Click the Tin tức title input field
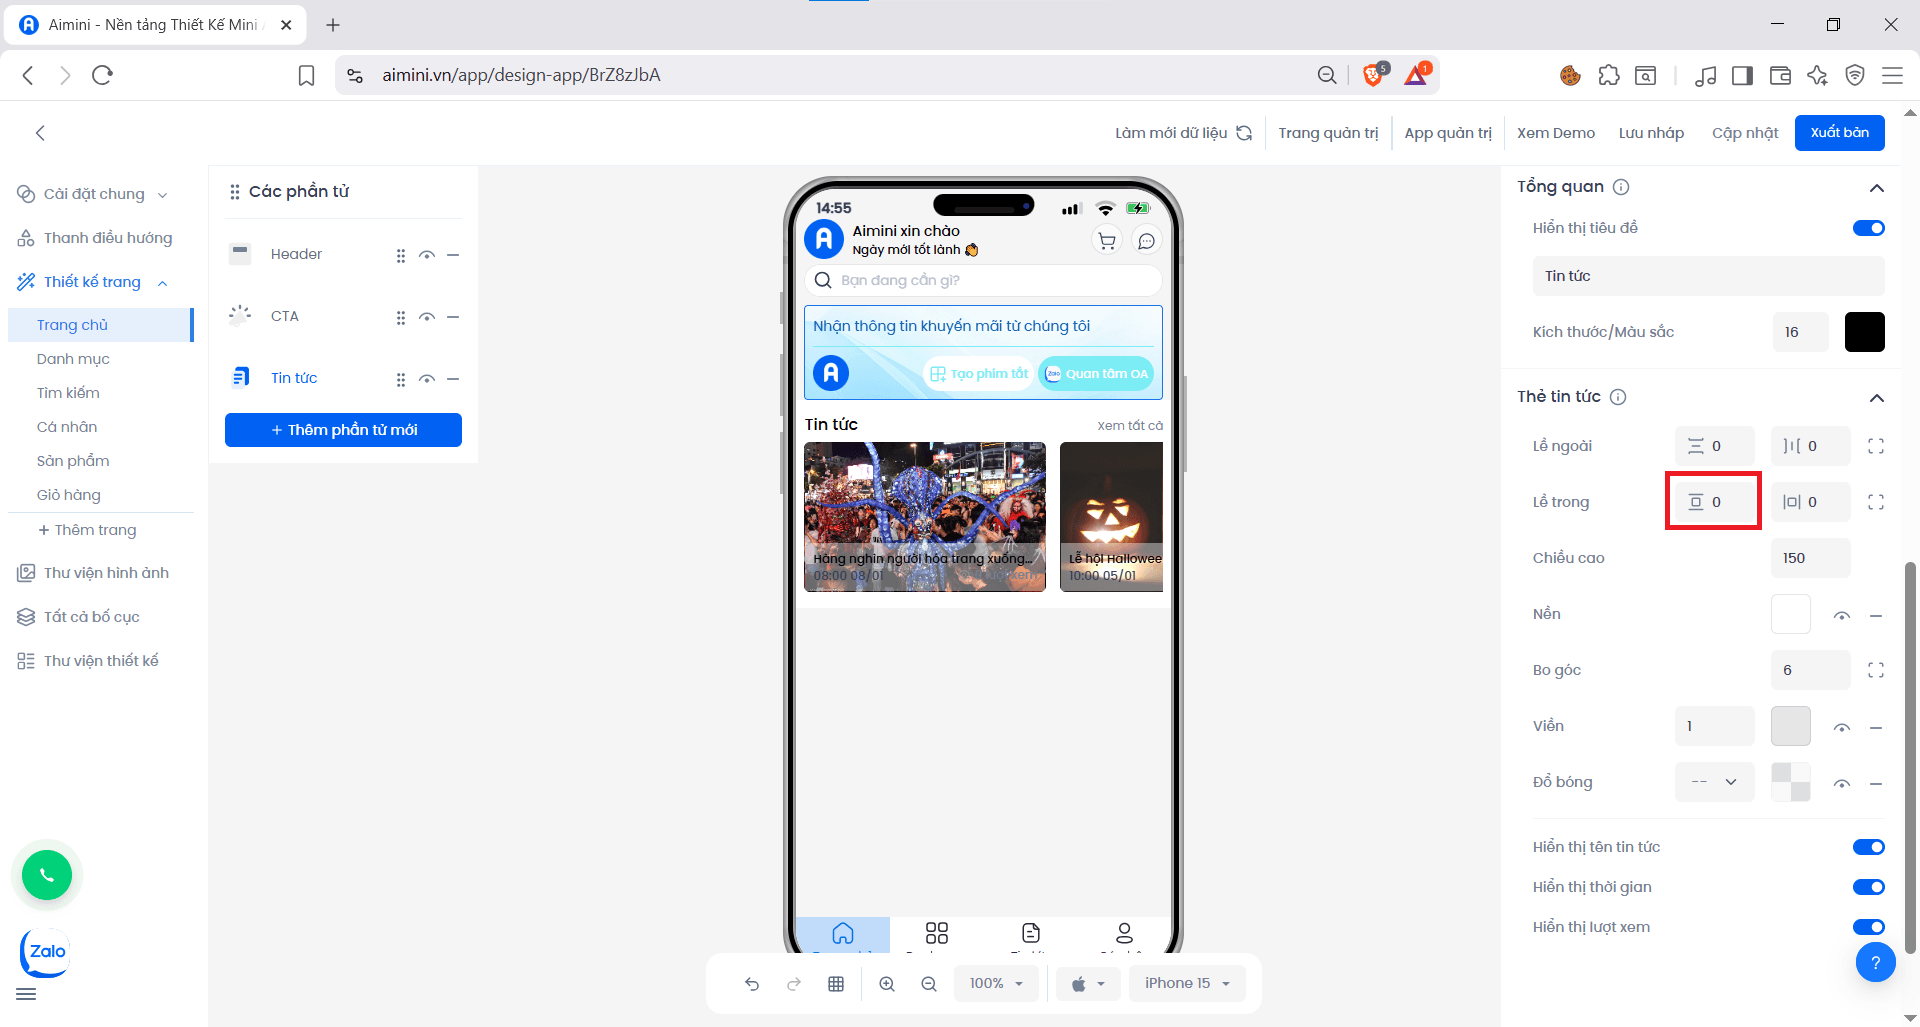The image size is (1920, 1027). pos(1708,276)
